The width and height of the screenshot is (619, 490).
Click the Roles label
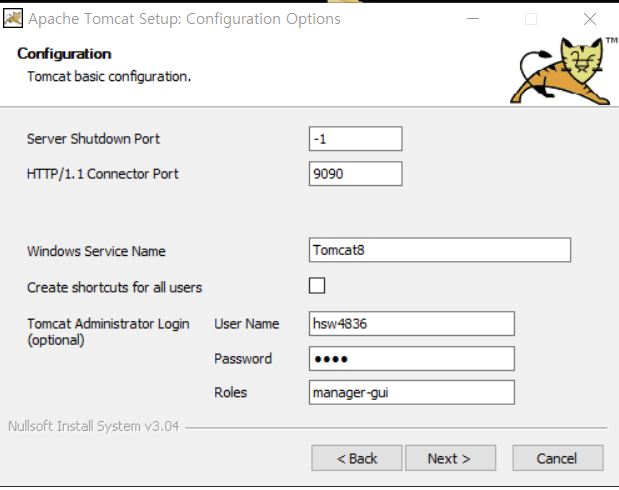click(x=231, y=392)
